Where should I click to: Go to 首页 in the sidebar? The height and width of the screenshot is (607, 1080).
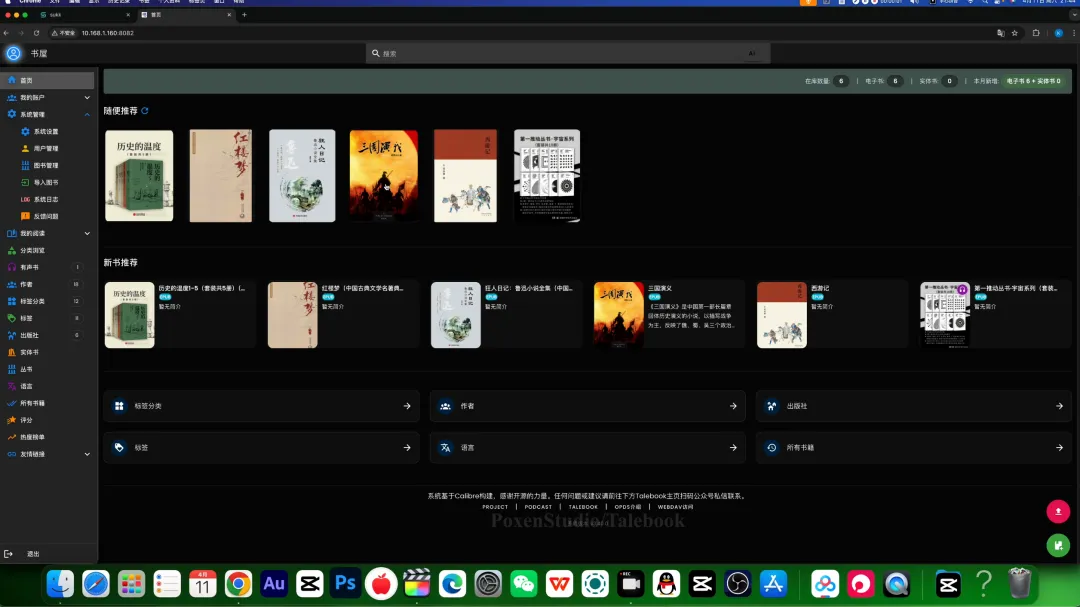tap(48, 81)
